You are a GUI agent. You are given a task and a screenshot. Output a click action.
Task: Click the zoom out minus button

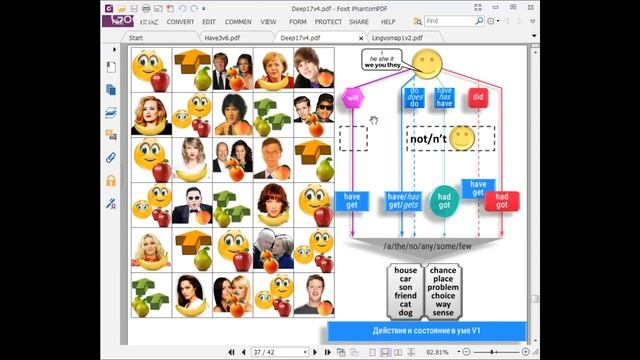[467, 351]
